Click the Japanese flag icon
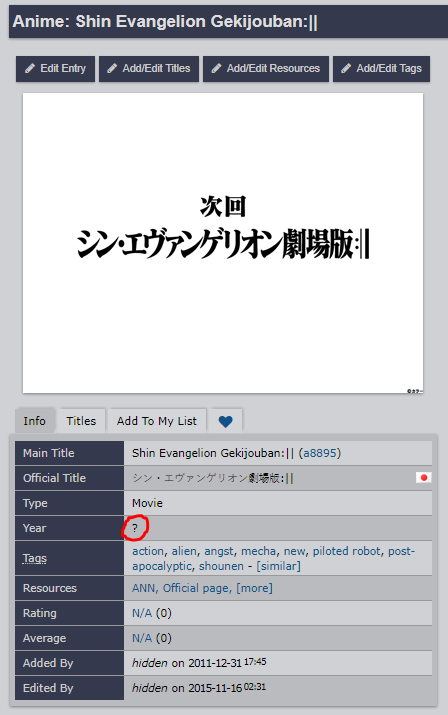Viewport: 448px width, 715px height. pyautogui.click(x=424, y=477)
